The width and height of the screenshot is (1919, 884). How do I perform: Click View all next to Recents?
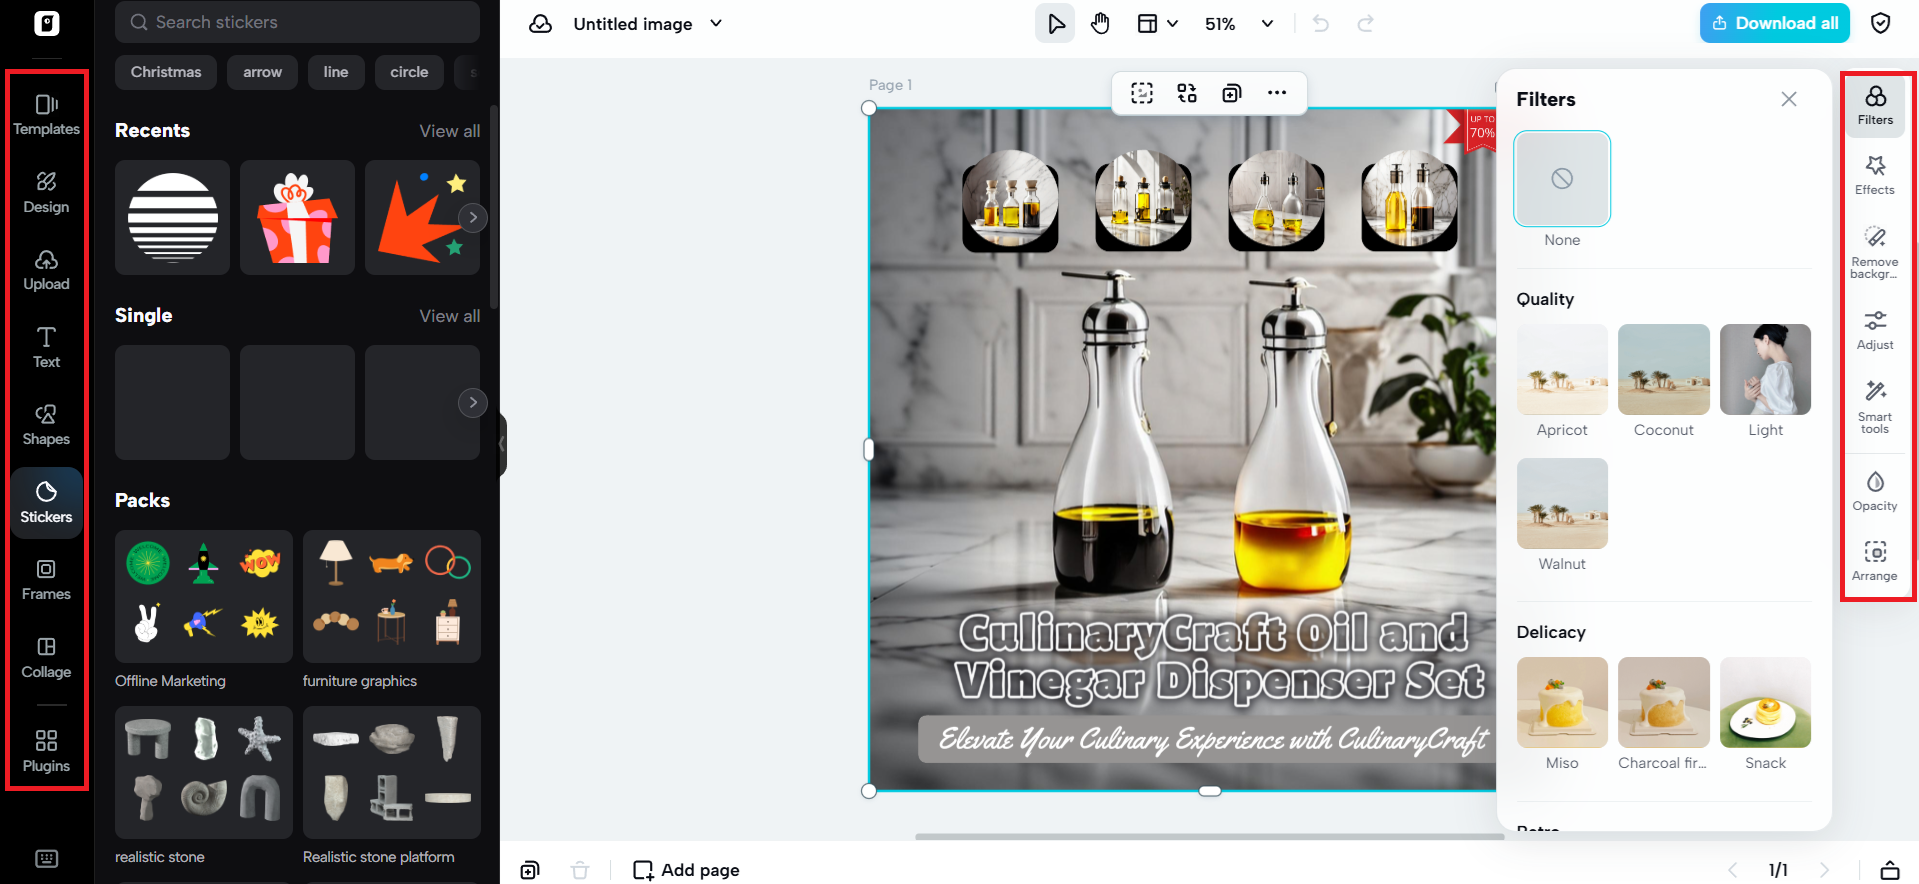[449, 131]
